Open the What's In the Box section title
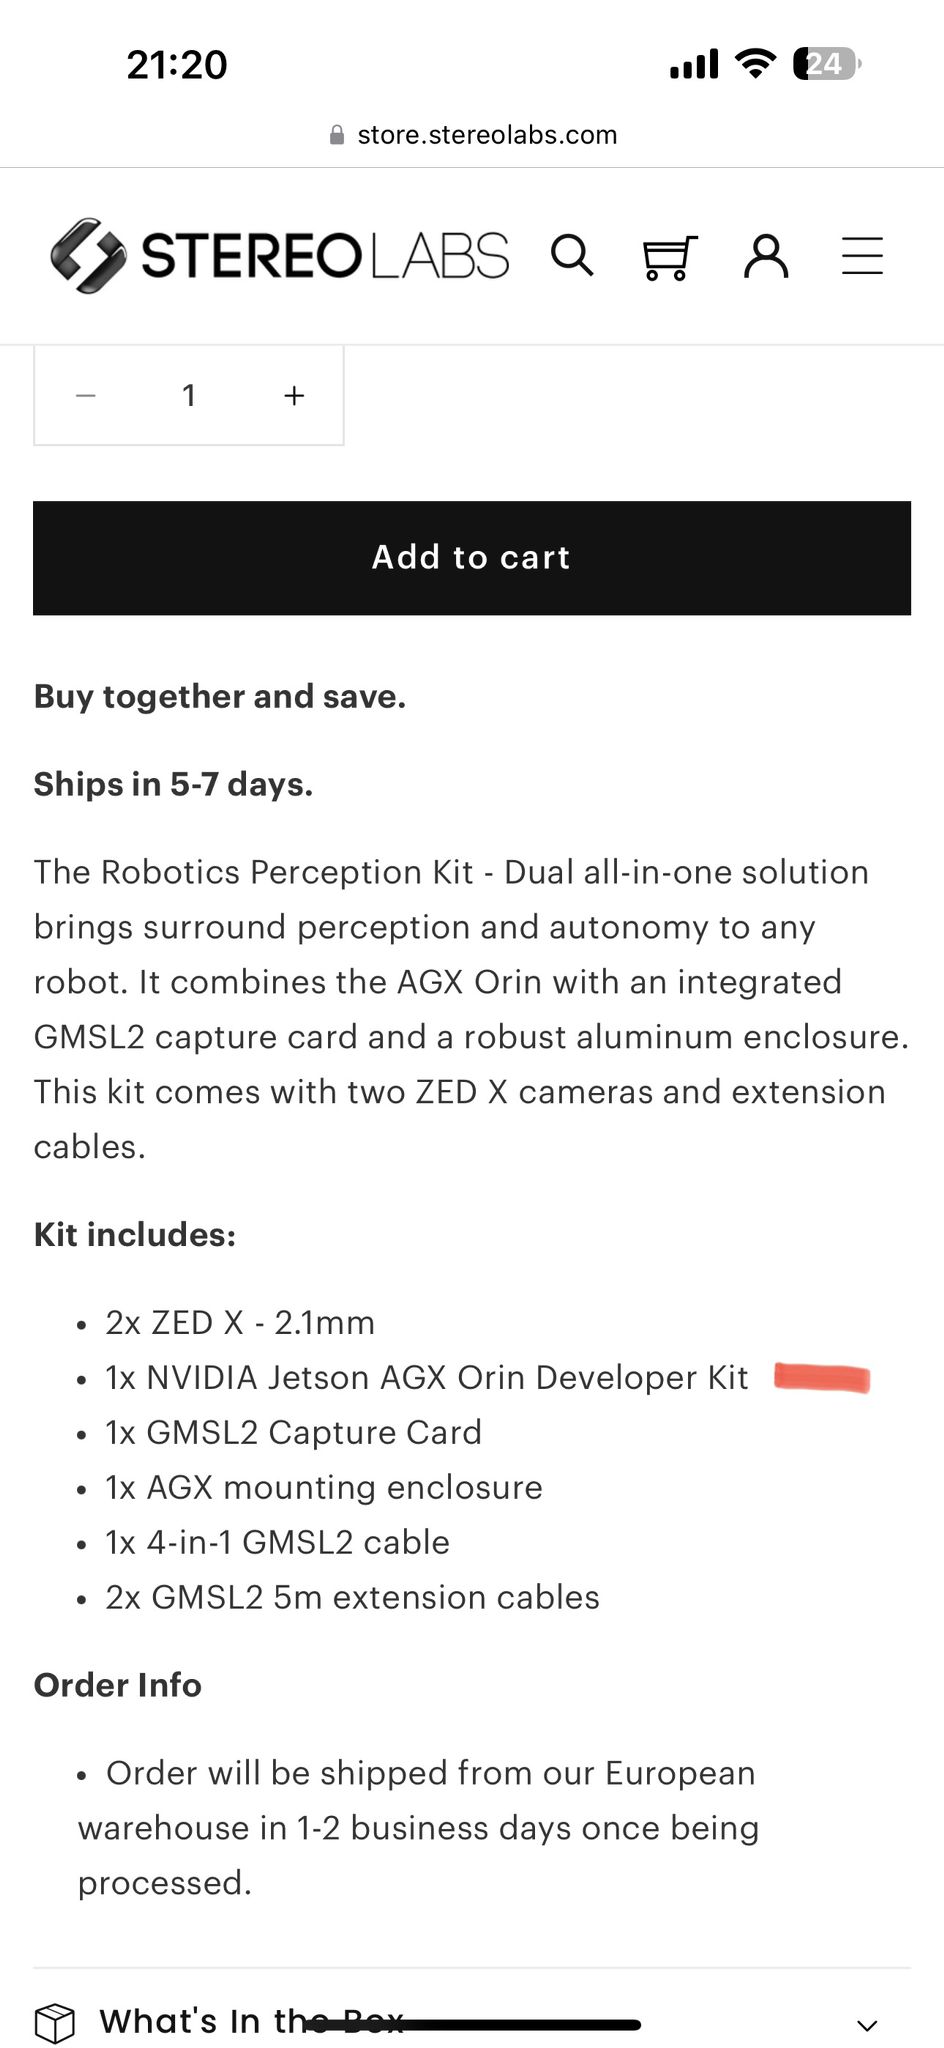Image resolution: width=944 pixels, height=2048 pixels. [x=251, y=2021]
